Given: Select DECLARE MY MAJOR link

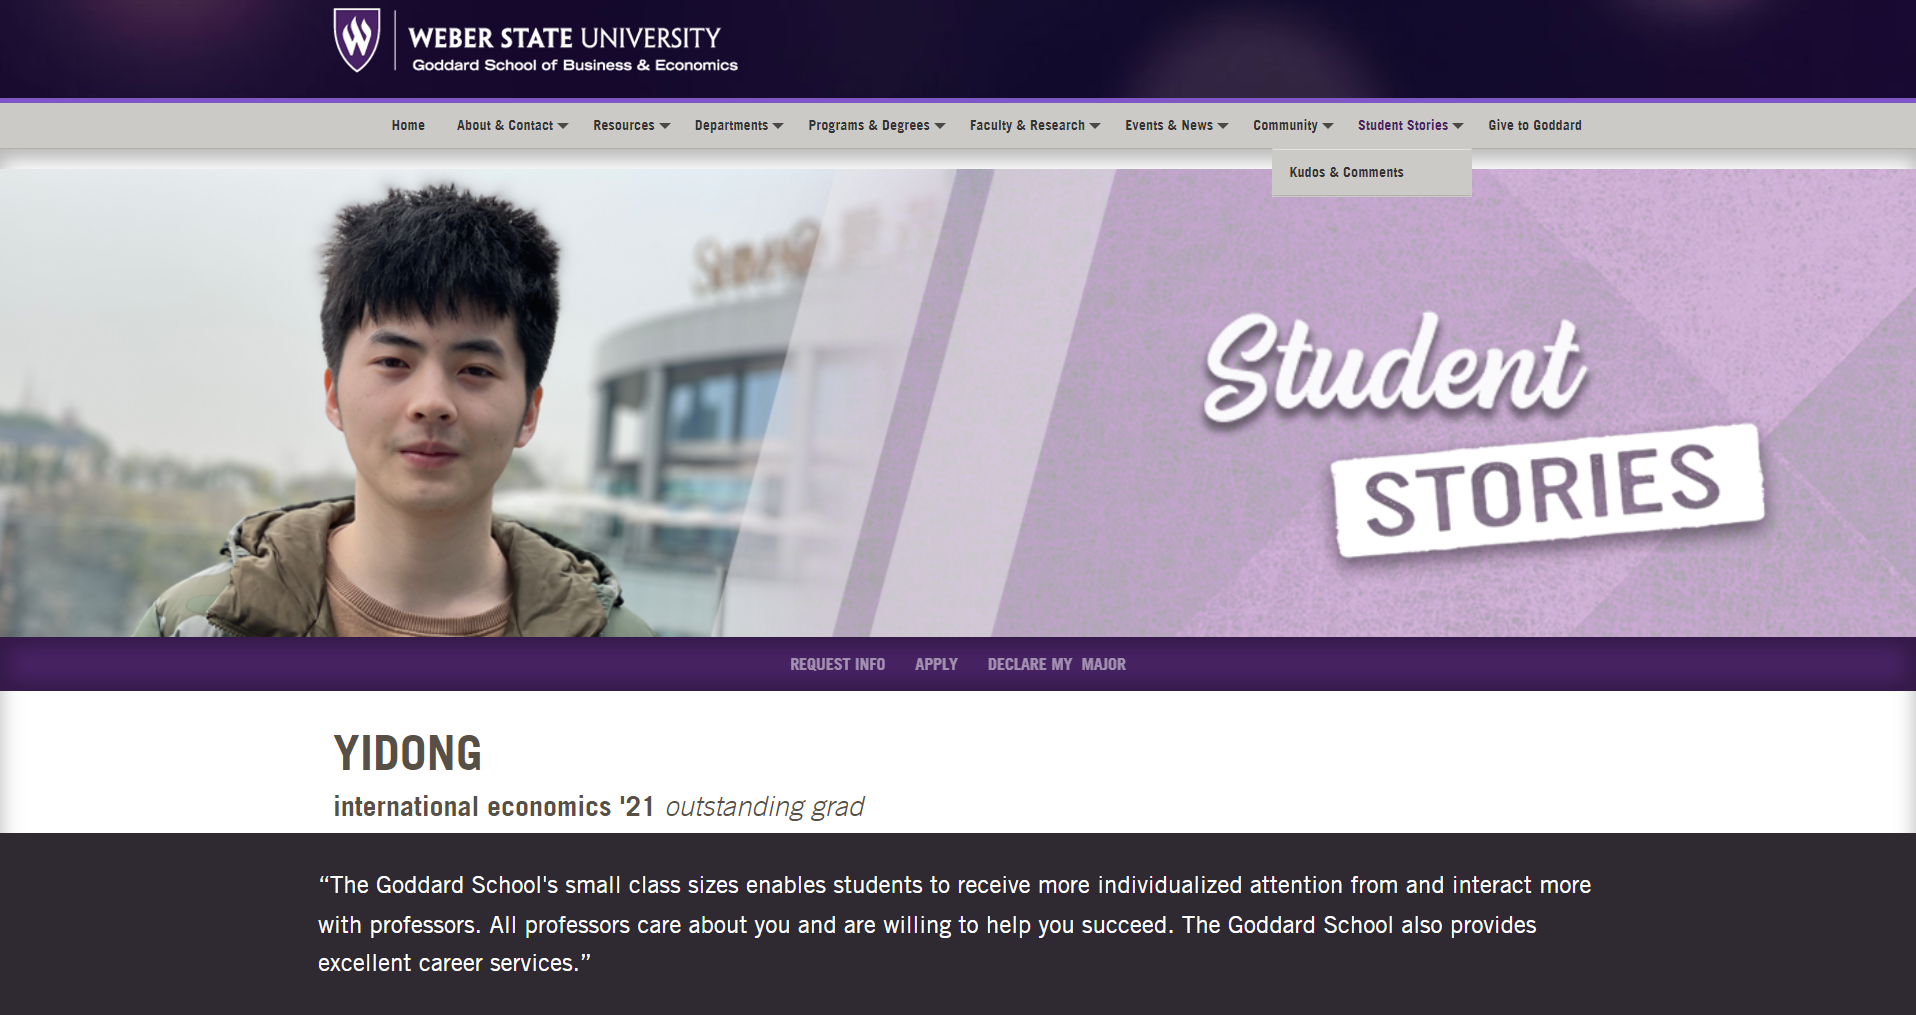Looking at the screenshot, I should click(1057, 664).
